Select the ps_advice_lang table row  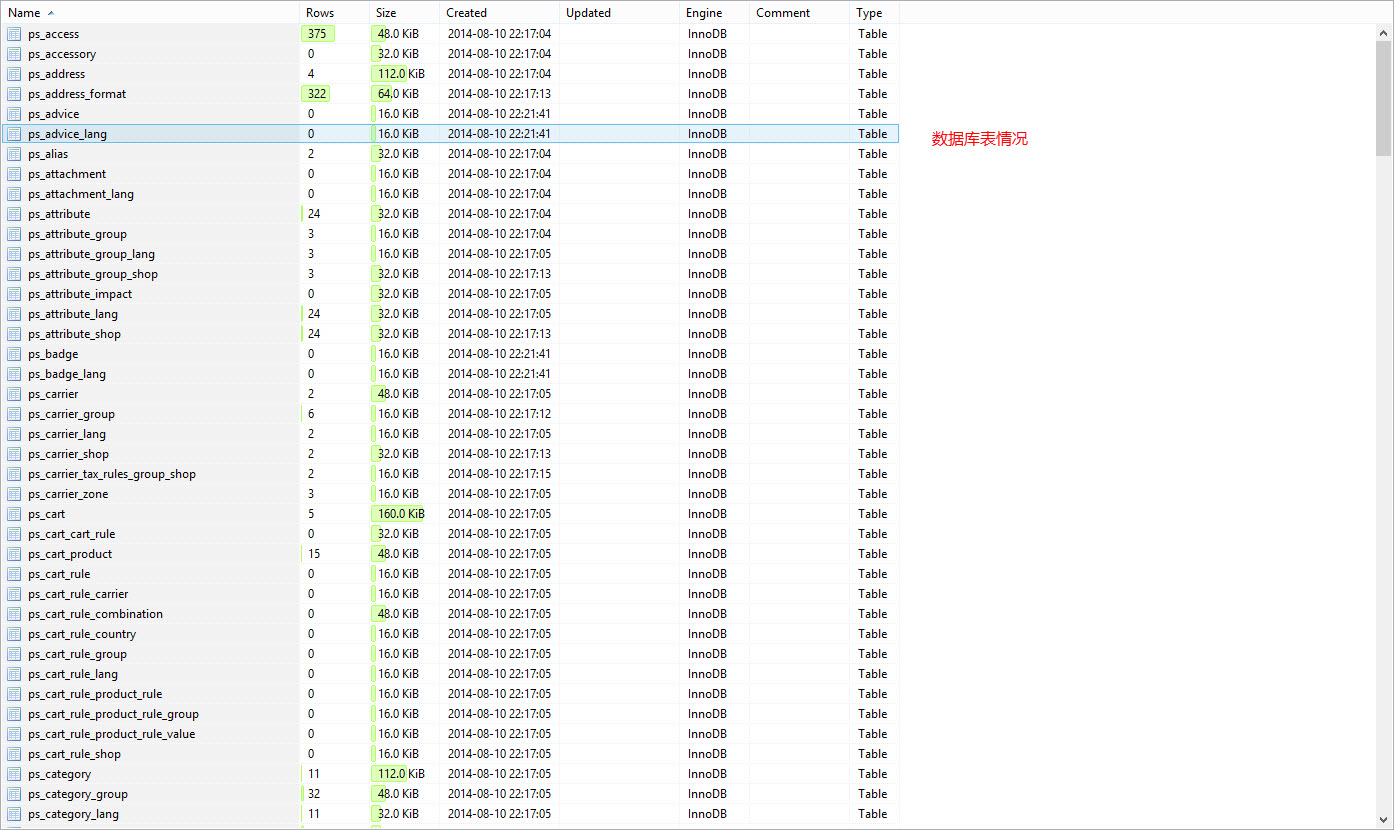coord(68,134)
